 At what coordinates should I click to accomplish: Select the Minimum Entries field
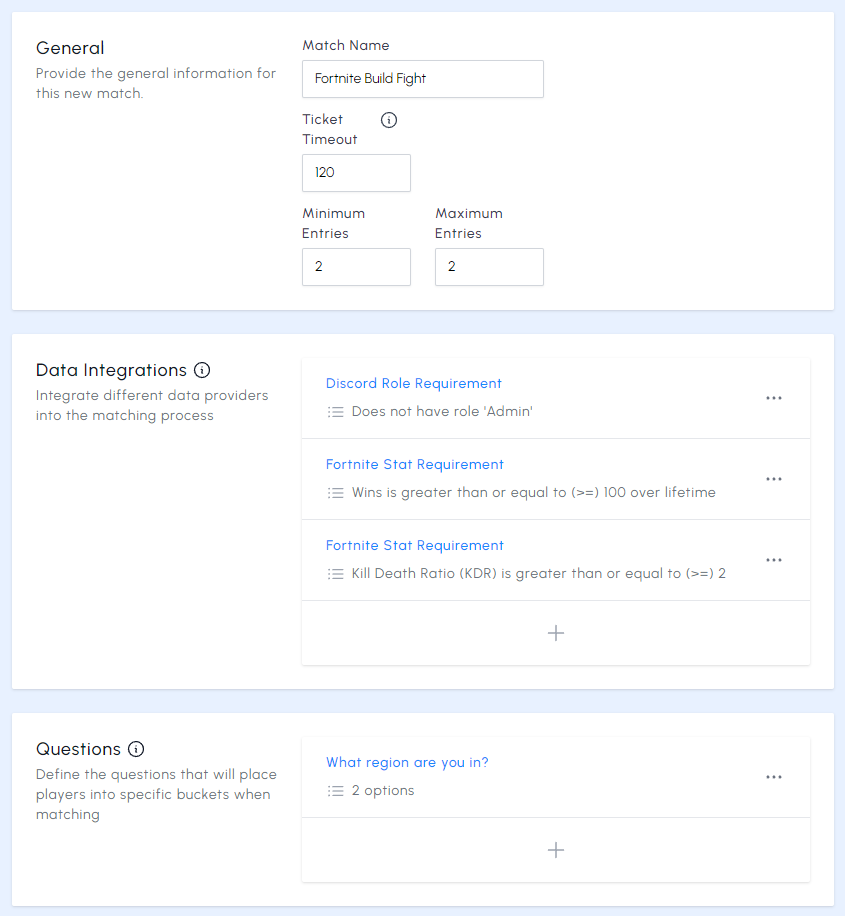pyautogui.click(x=356, y=266)
